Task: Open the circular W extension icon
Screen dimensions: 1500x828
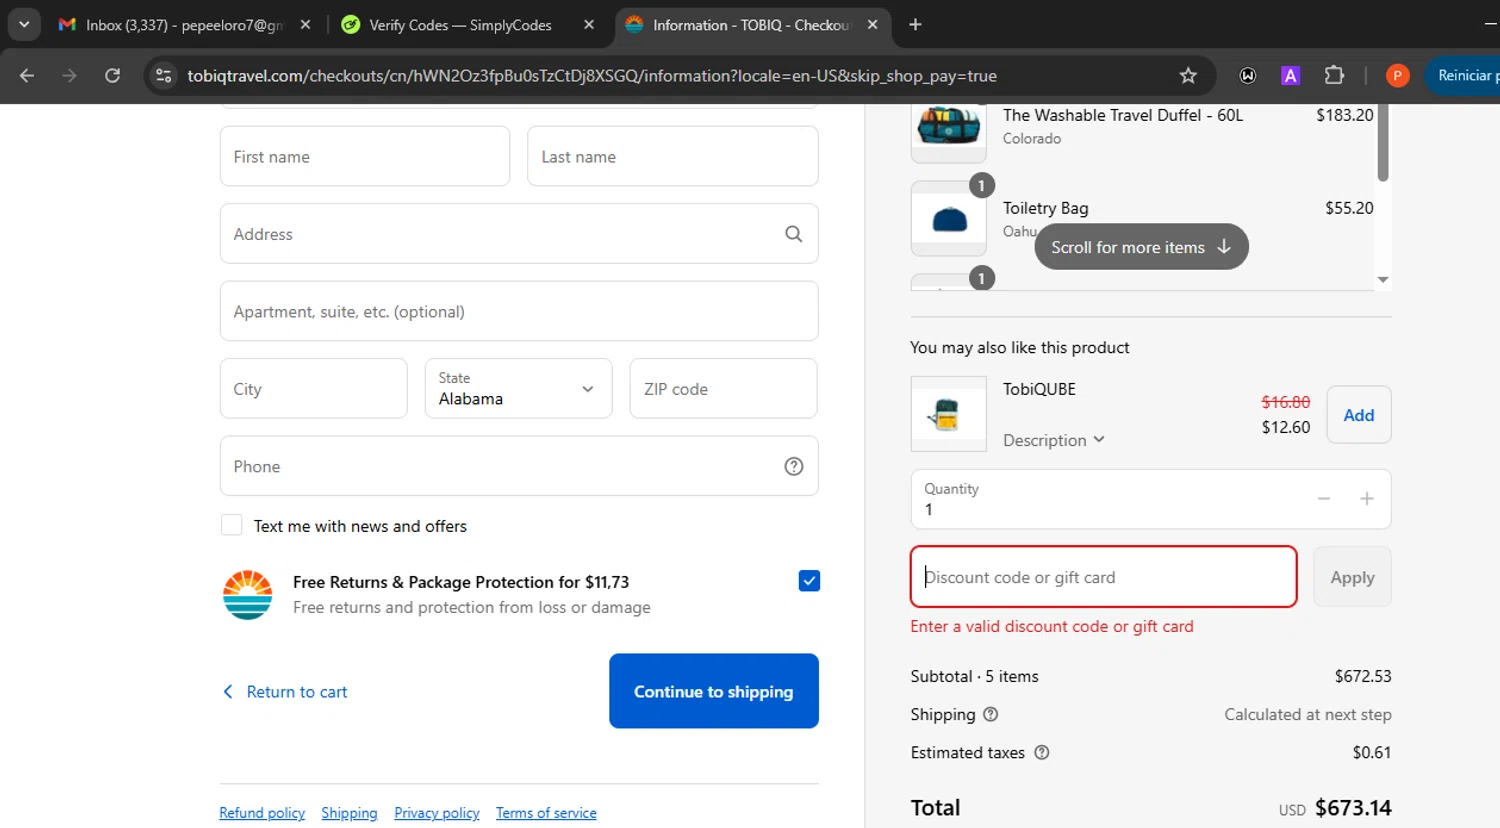Action: (x=1248, y=76)
